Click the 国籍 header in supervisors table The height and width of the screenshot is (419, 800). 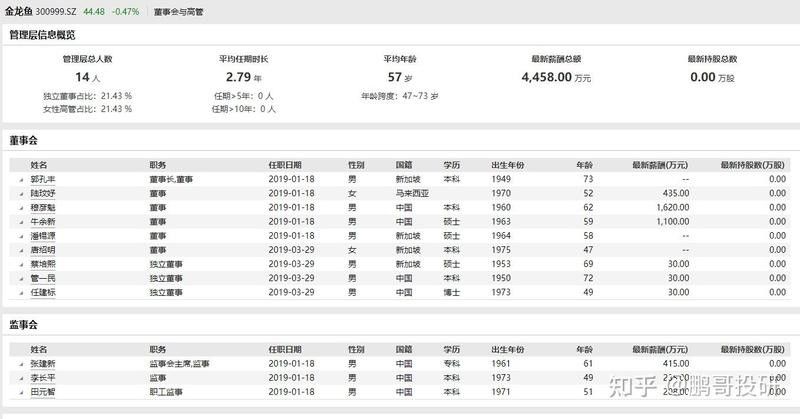pyautogui.click(x=403, y=349)
